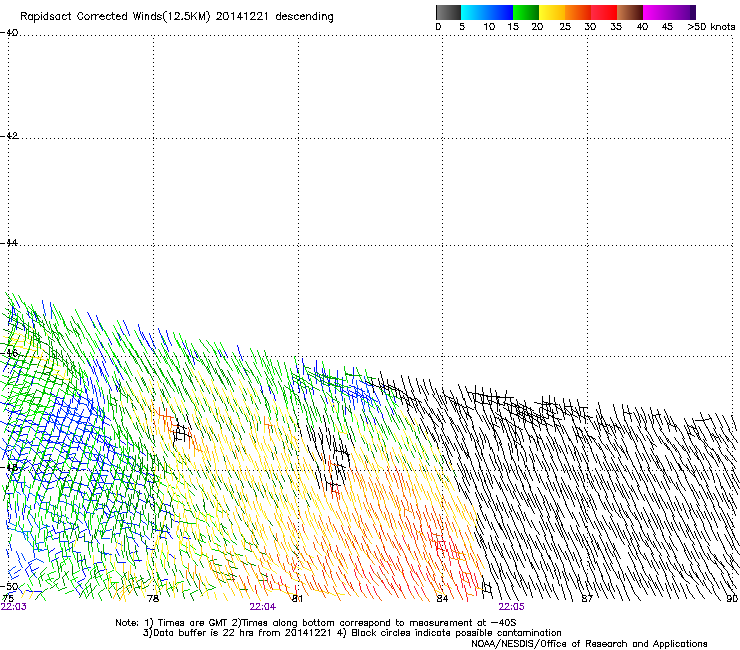Screen dimensions: 740x650
Task: Click the 87 longitude axis label
Action: (587, 599)
